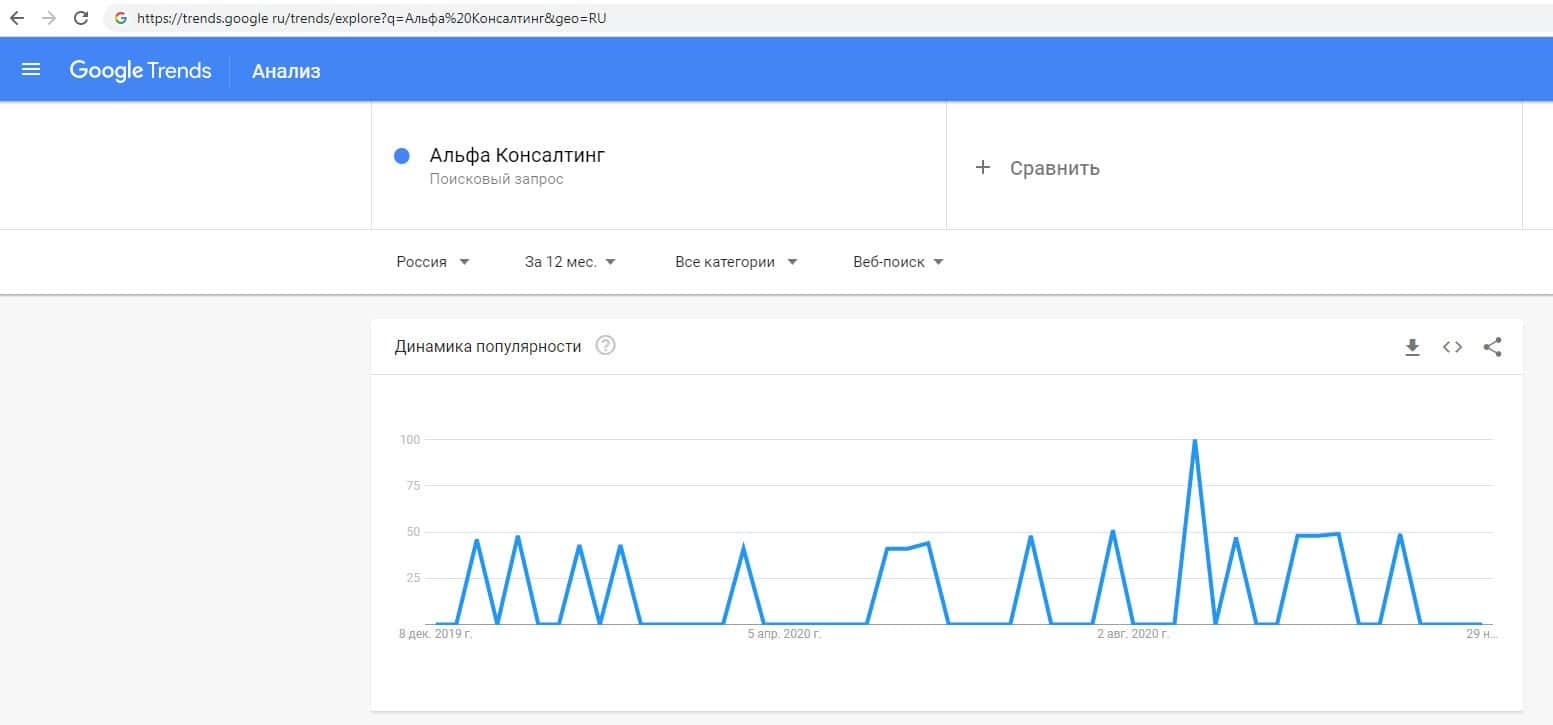Reload the page in browser
The height and width of the screenshot is (725, 1553).
[82, 18]
